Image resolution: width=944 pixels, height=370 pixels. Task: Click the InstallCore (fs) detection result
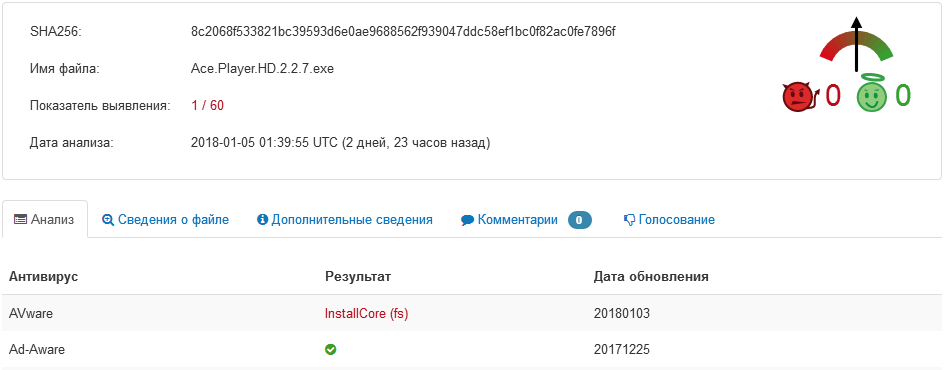tap(366, 313)
